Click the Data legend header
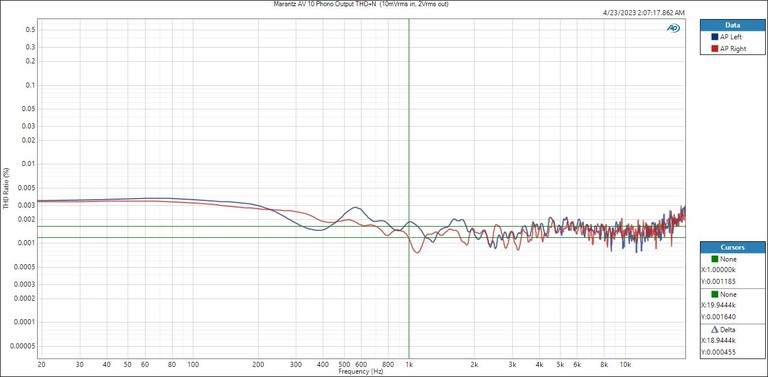The width and height of the screenshot is (768, 377). coord(732,25)
